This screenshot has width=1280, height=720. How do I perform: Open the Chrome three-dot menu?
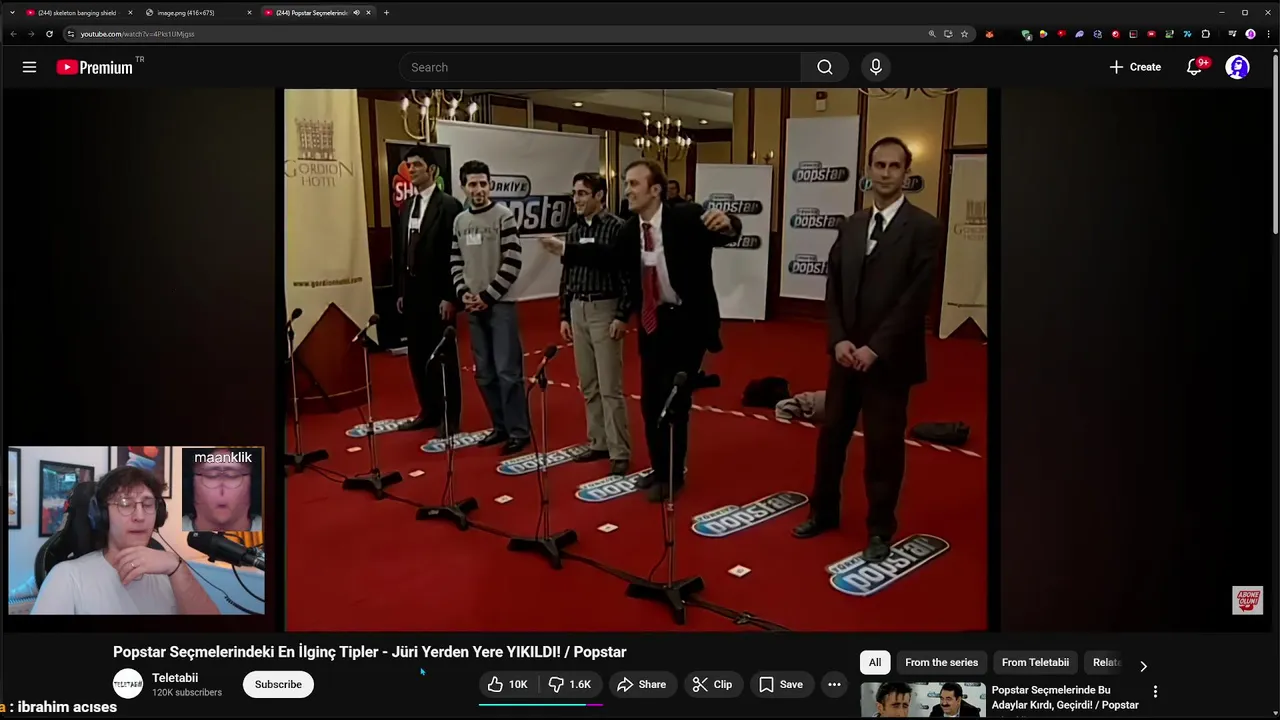(x=1268, y=34)
